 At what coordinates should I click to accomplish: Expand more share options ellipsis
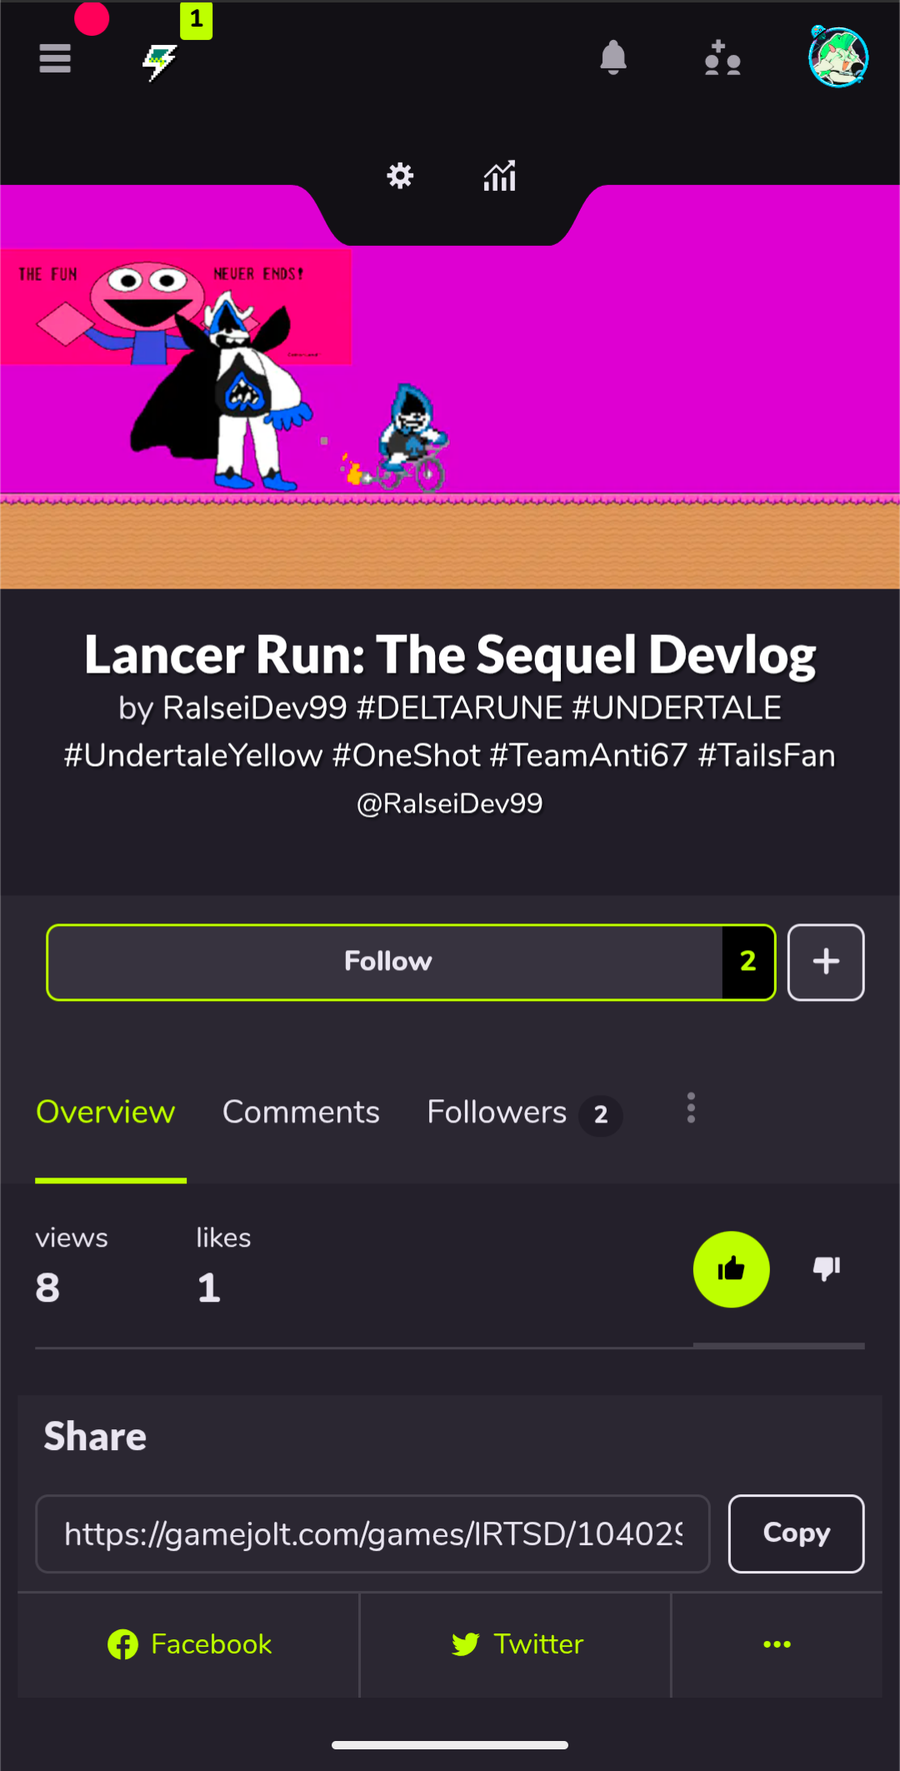tap(777, 1644)
